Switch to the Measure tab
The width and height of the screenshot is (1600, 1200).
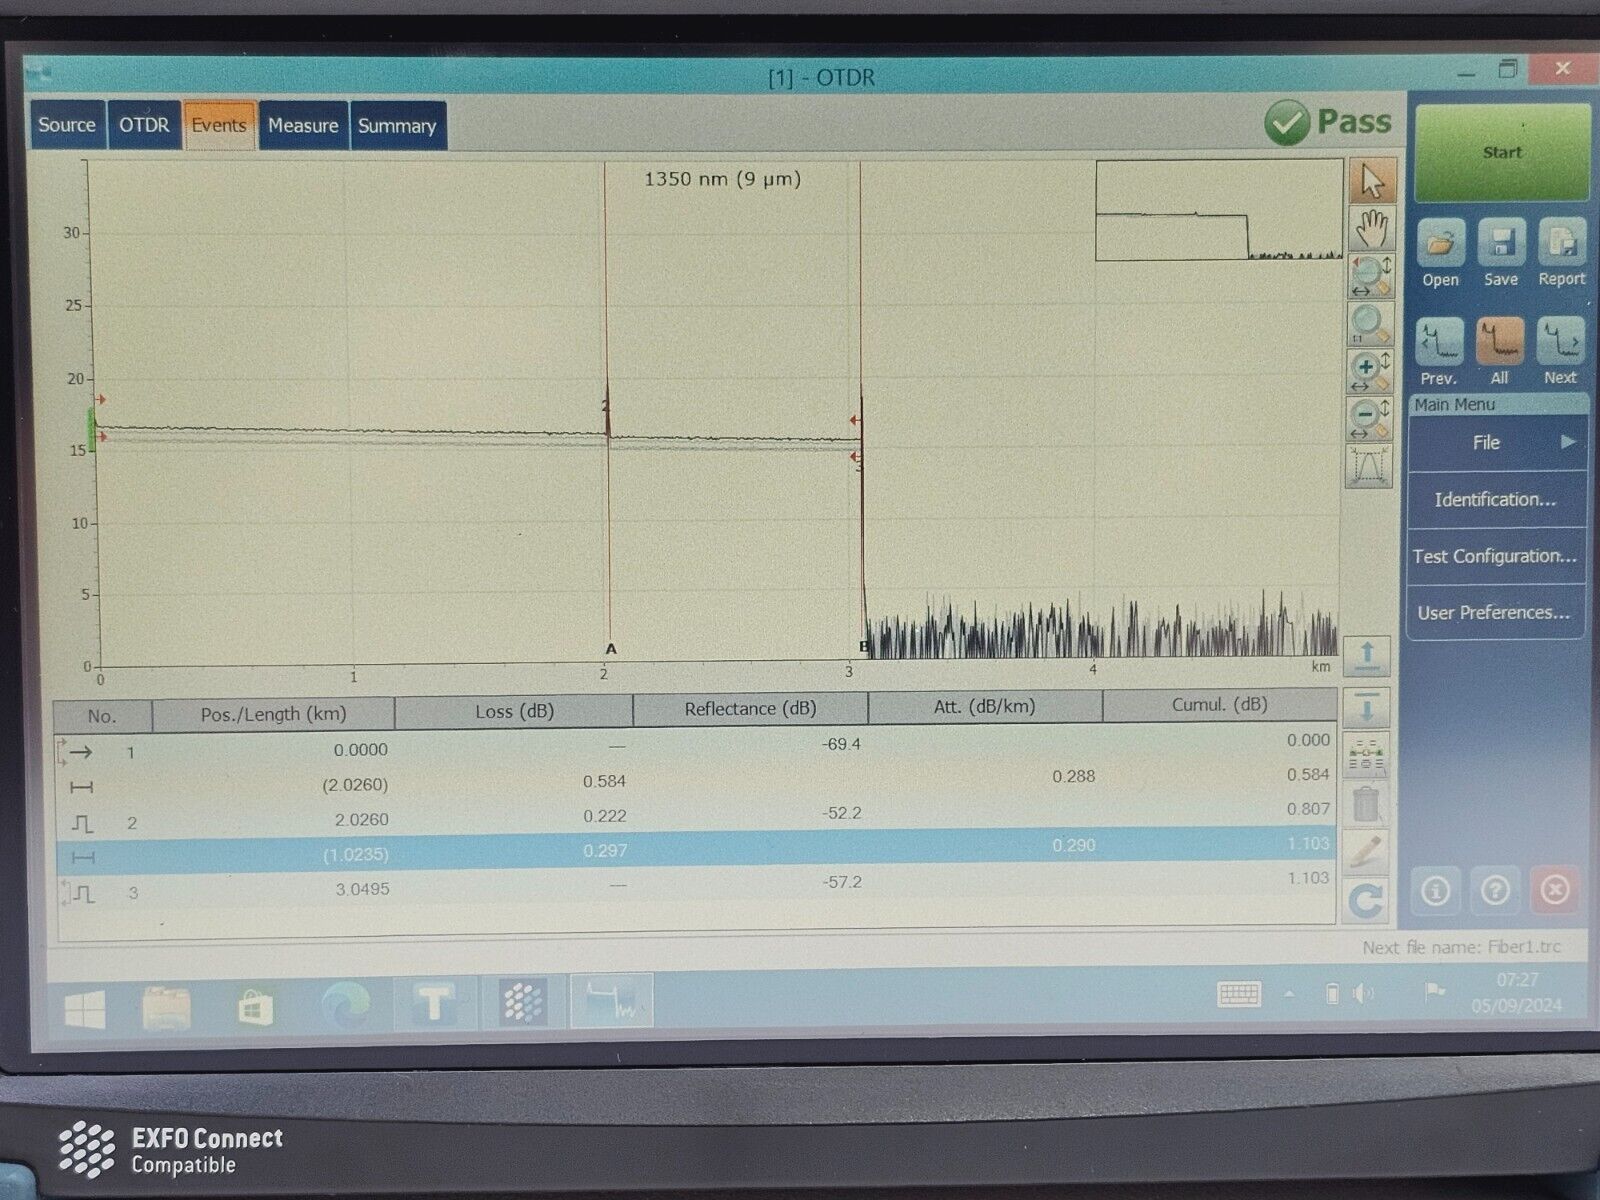click(x=303, y=126)
